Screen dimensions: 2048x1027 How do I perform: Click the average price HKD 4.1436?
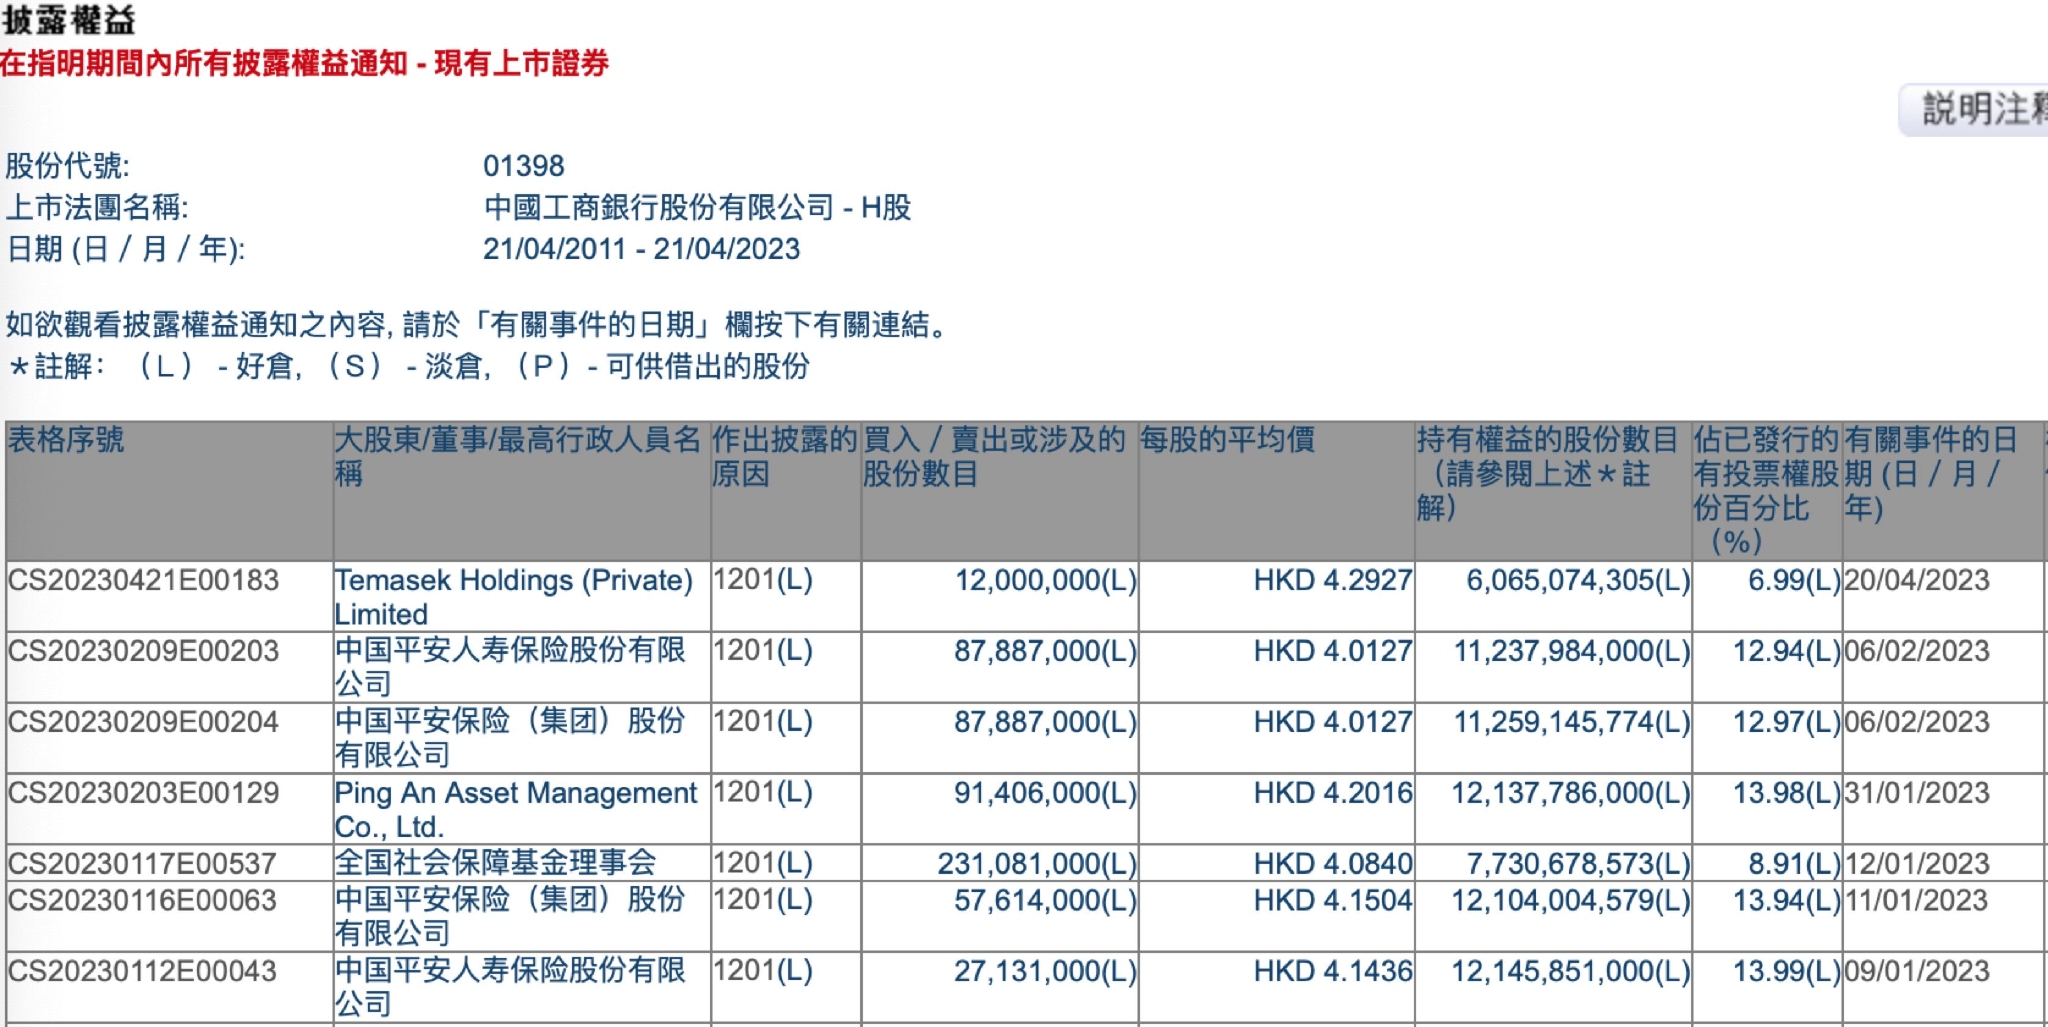pos(1333,971)
